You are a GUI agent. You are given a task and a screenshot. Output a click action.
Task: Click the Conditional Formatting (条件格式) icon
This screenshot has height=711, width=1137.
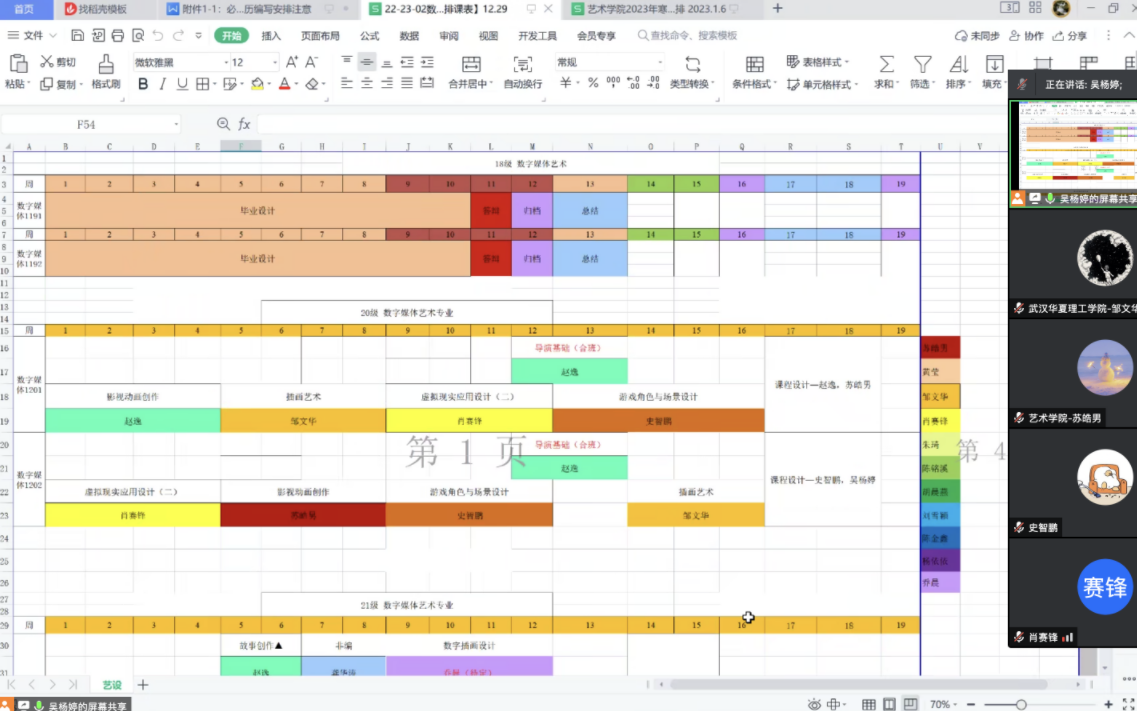(x=755, y=64)
